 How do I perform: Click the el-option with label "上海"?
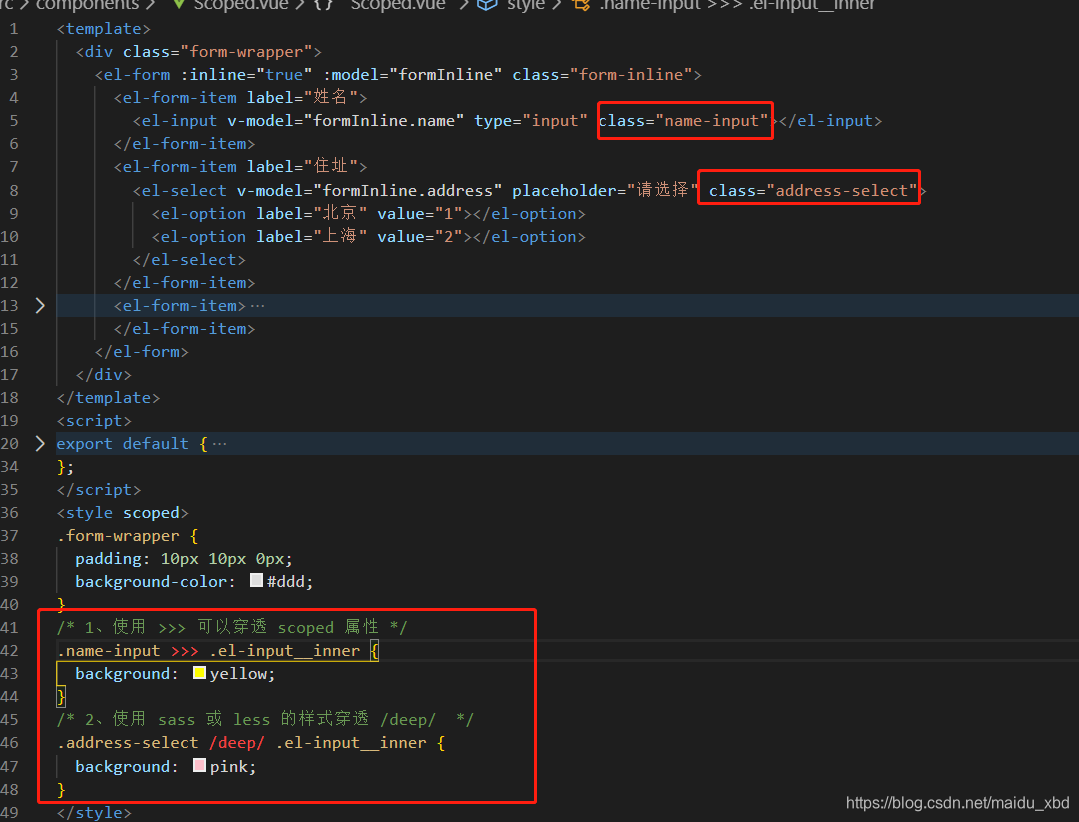pyautogui.click(x=369, y=237)
